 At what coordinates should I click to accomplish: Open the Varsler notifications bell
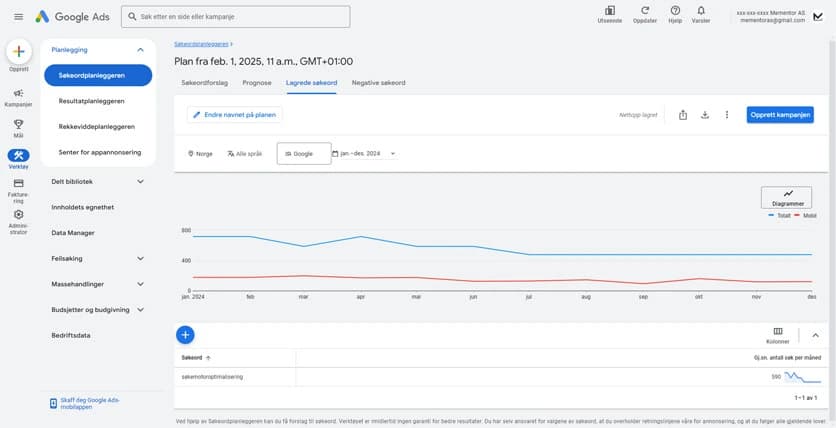coord(701,14)
